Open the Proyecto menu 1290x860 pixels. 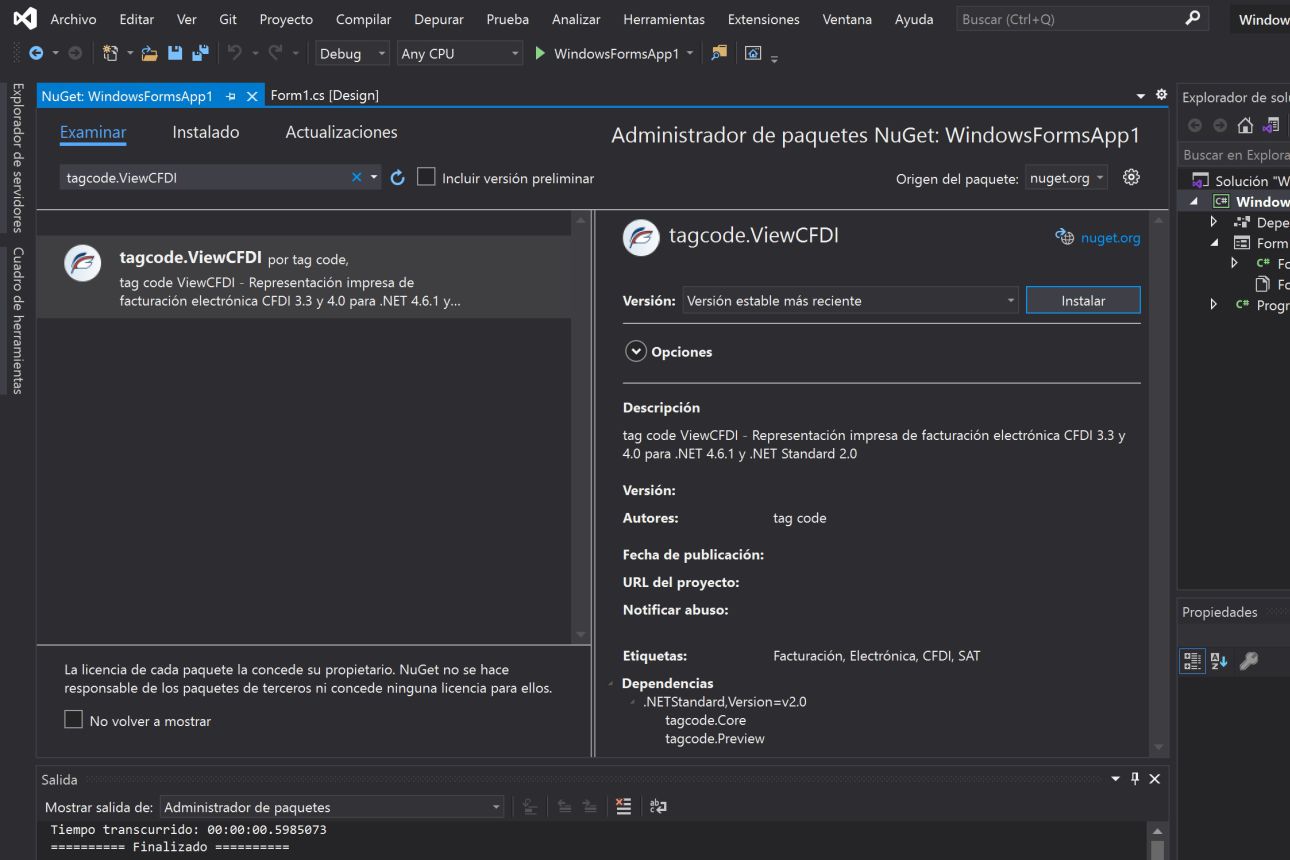[x=286, y=19]
